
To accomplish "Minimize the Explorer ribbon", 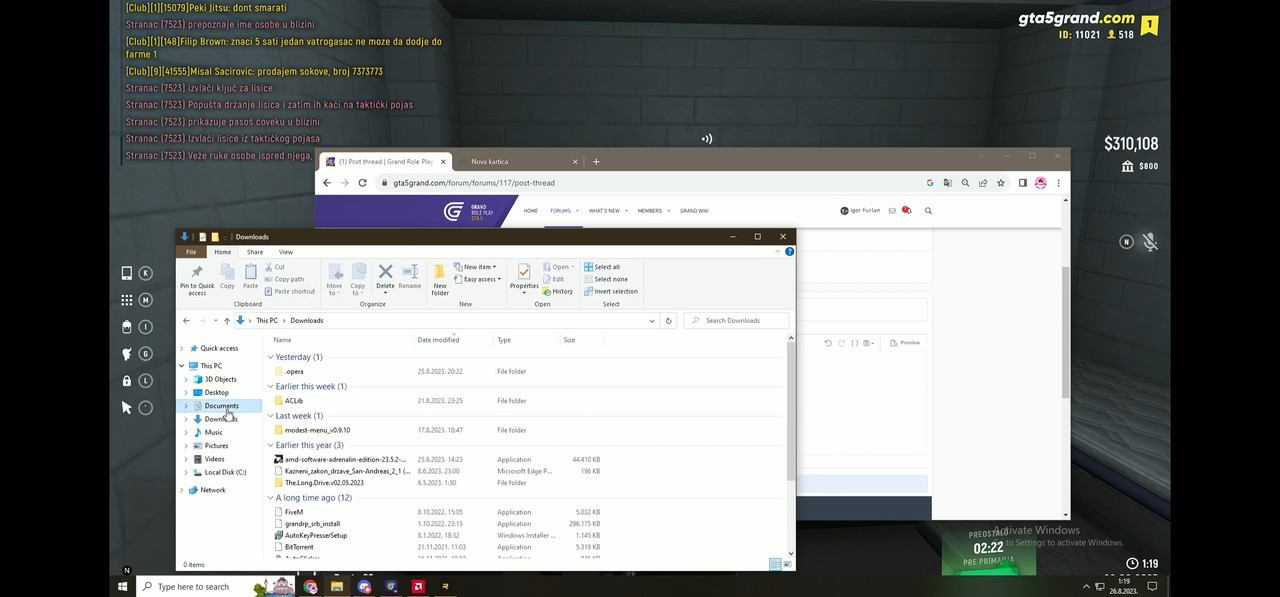I will click(x=777, y=251).
